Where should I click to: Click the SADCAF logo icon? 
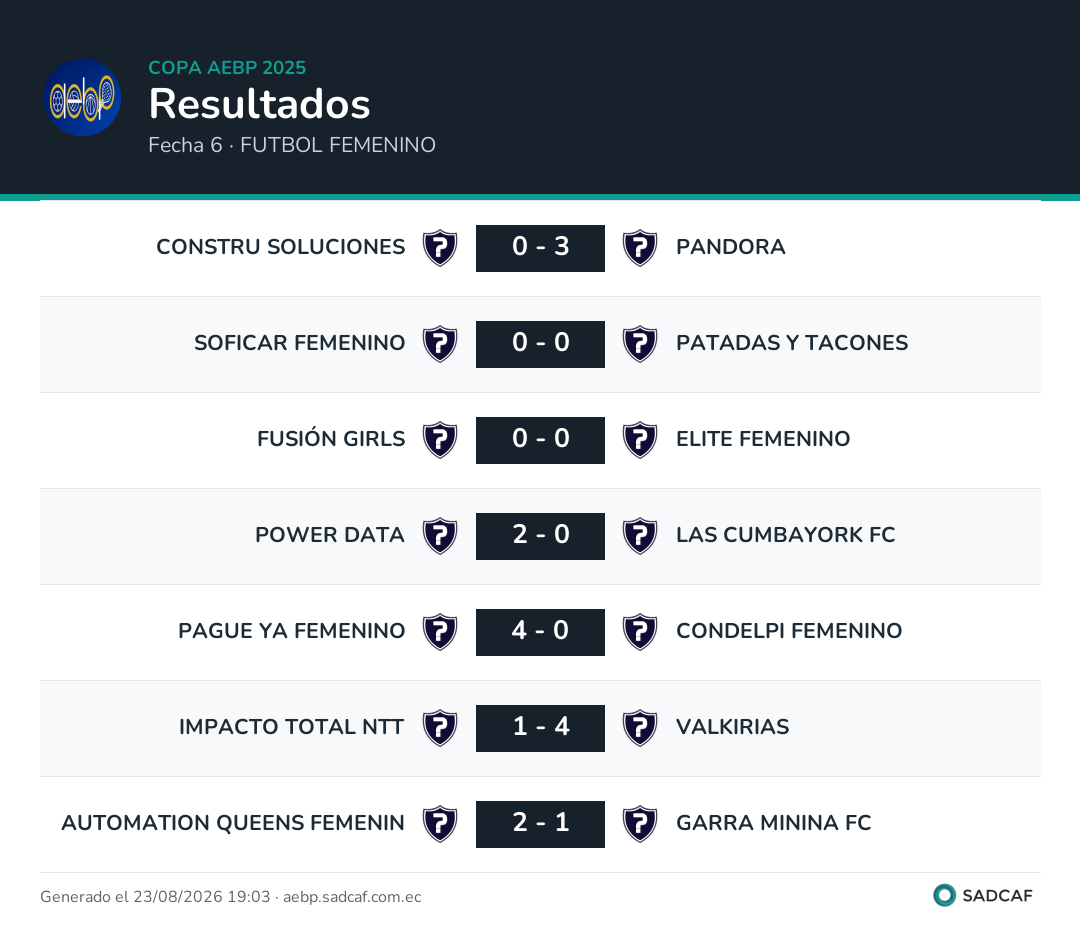944,895
